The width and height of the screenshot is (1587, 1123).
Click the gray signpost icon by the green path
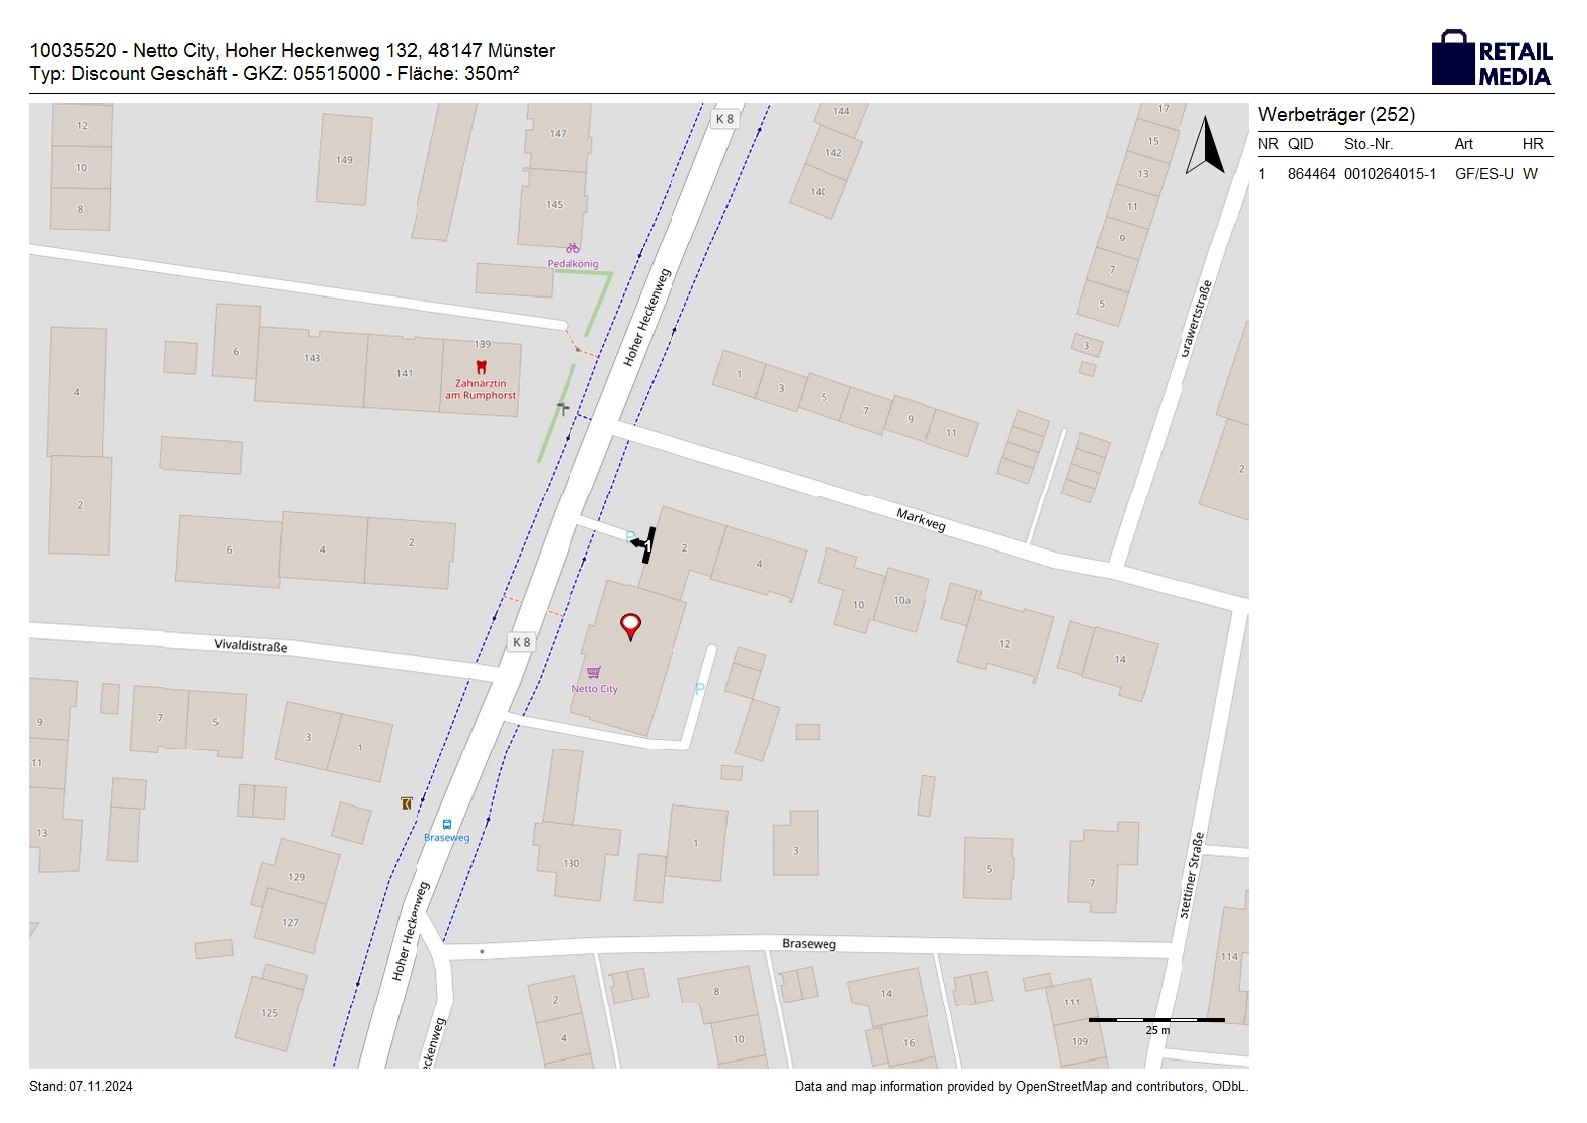click(x=563, y=408)
